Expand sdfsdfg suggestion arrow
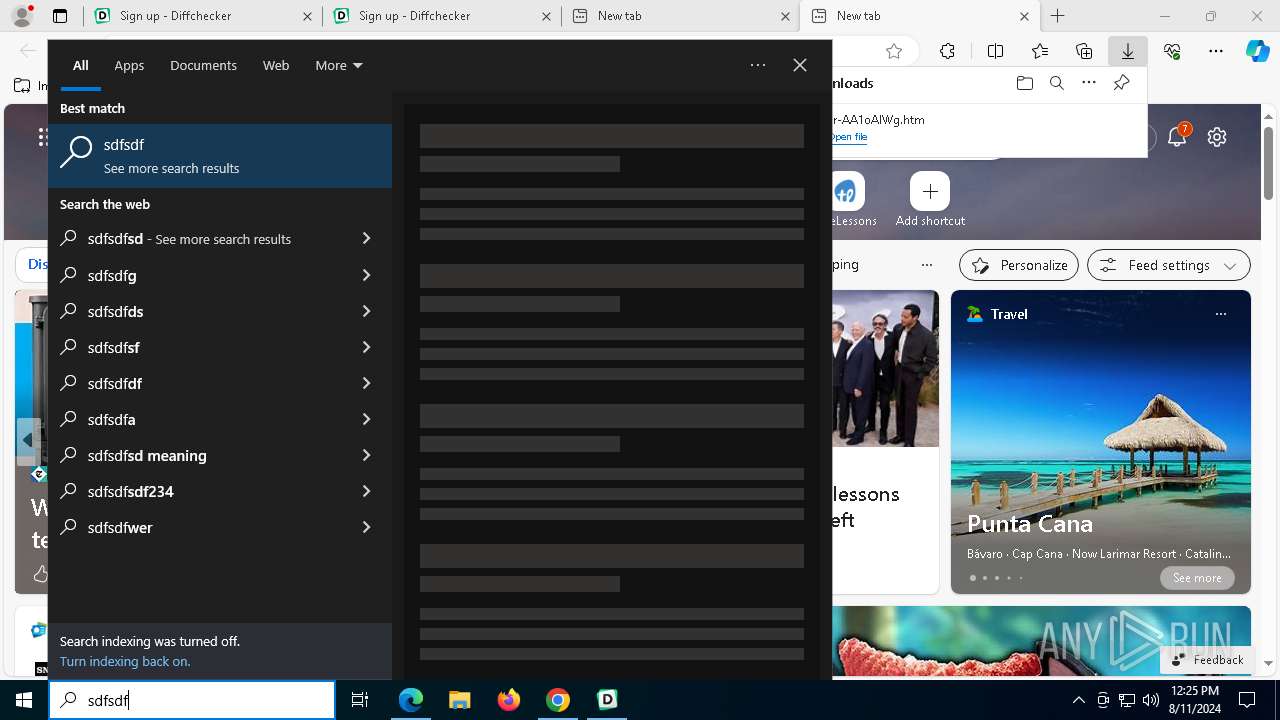1280x720 pixels. coord(366,275)
